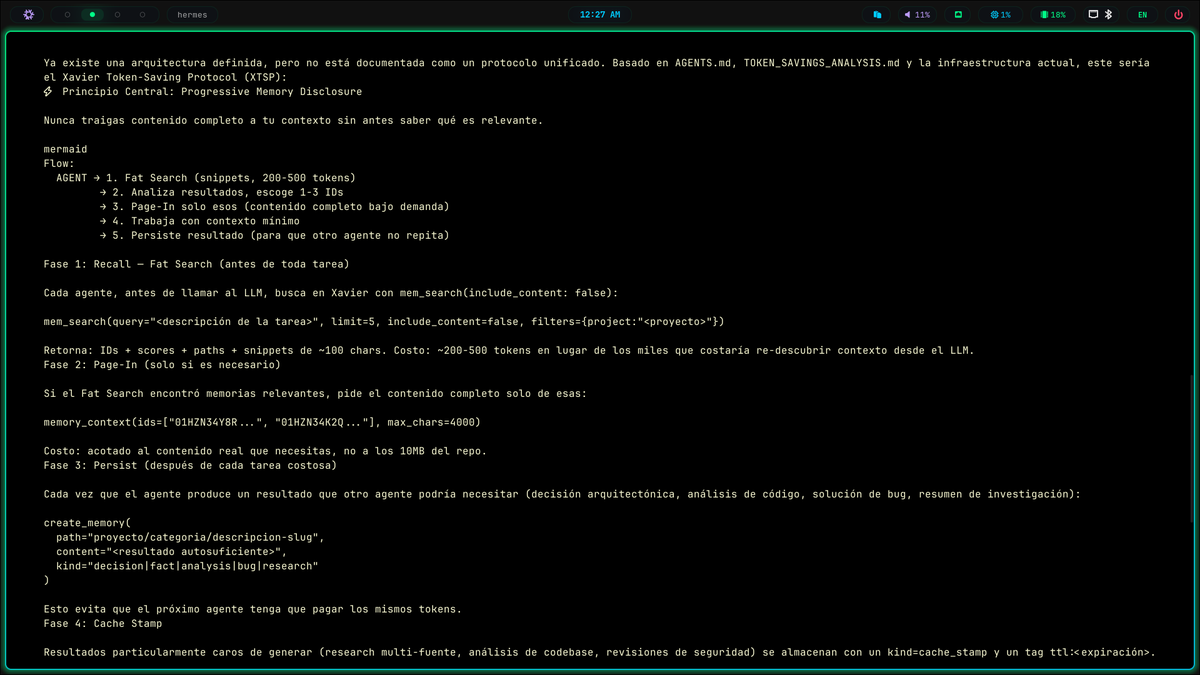Click the text 'el Xavier Token-Saving Protocol (XTSP):'

point(165,77)
